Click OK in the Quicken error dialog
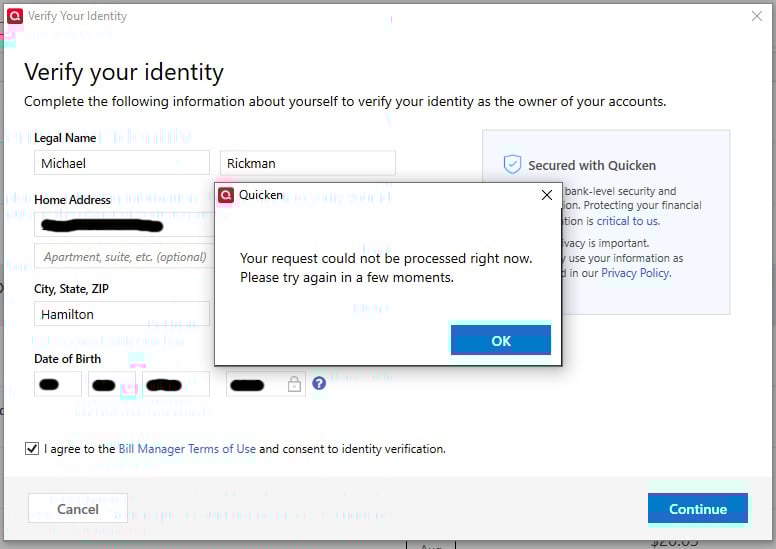776x549 pixels. (500, 340)
